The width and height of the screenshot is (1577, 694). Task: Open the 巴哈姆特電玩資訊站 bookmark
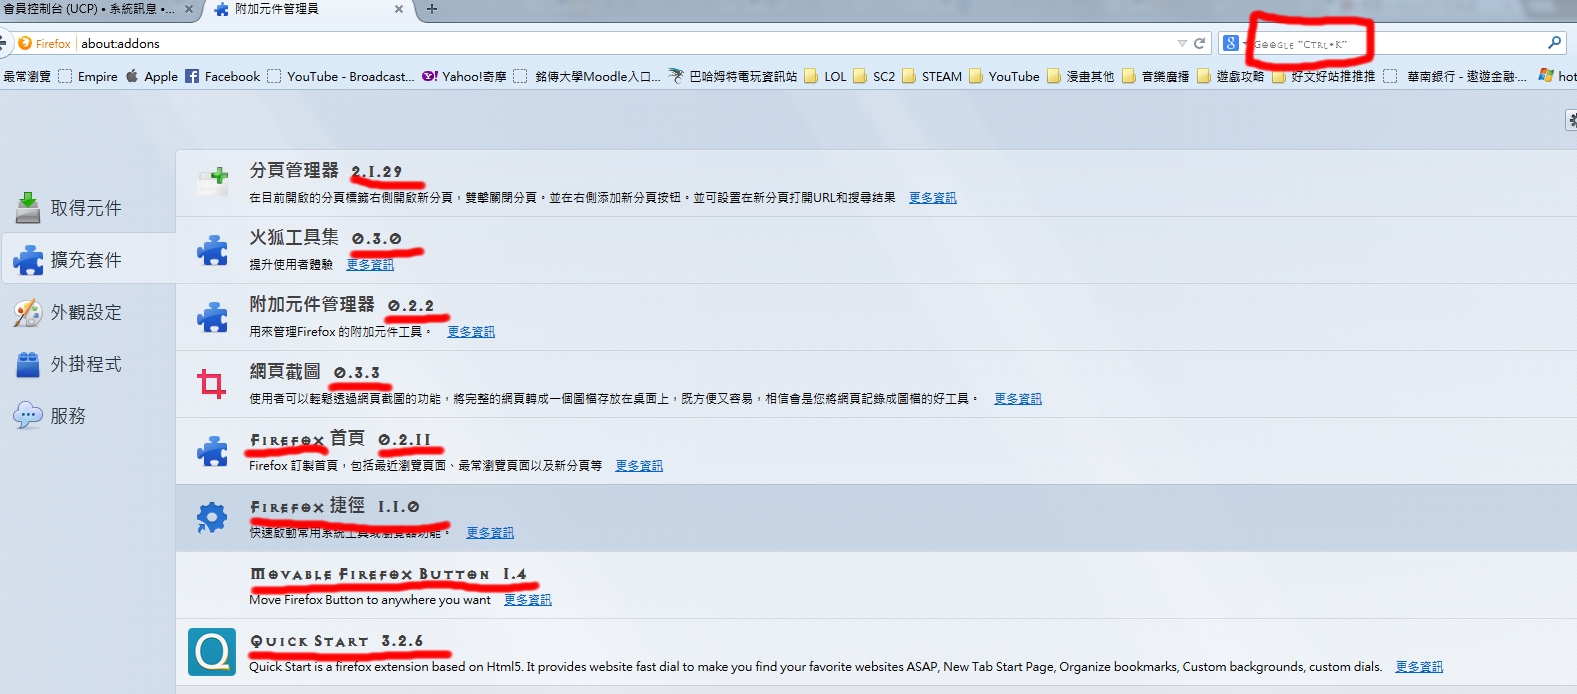733,76
